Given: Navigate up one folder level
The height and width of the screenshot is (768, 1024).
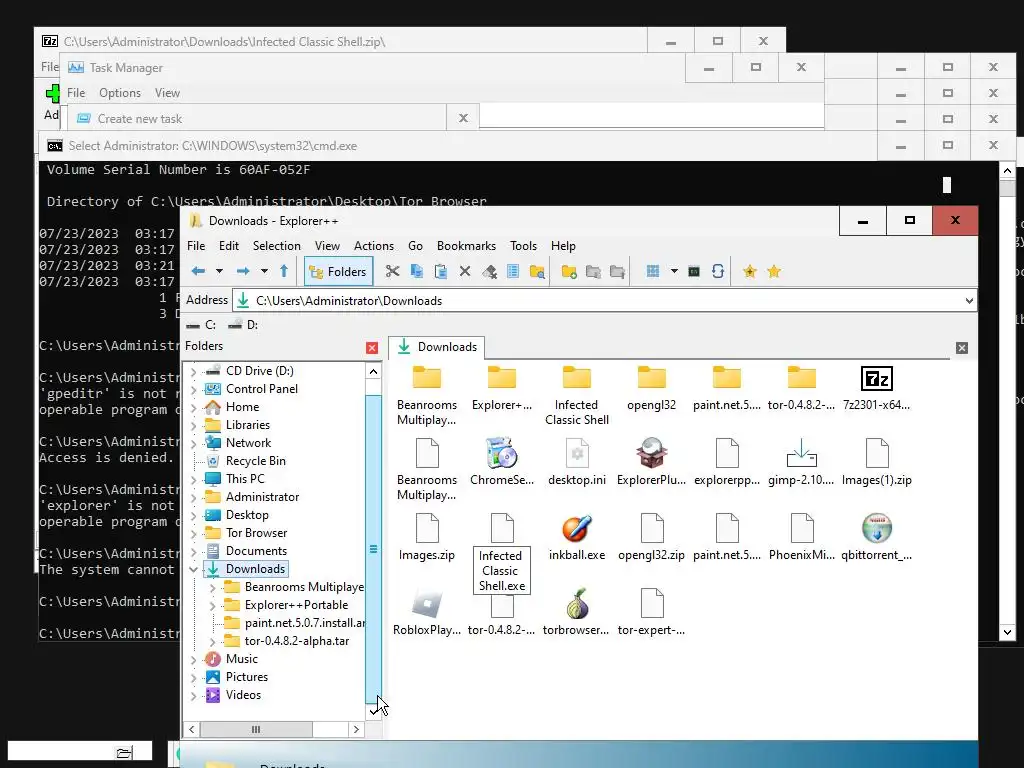Looking at the screenshot, I should click(284, 271).
